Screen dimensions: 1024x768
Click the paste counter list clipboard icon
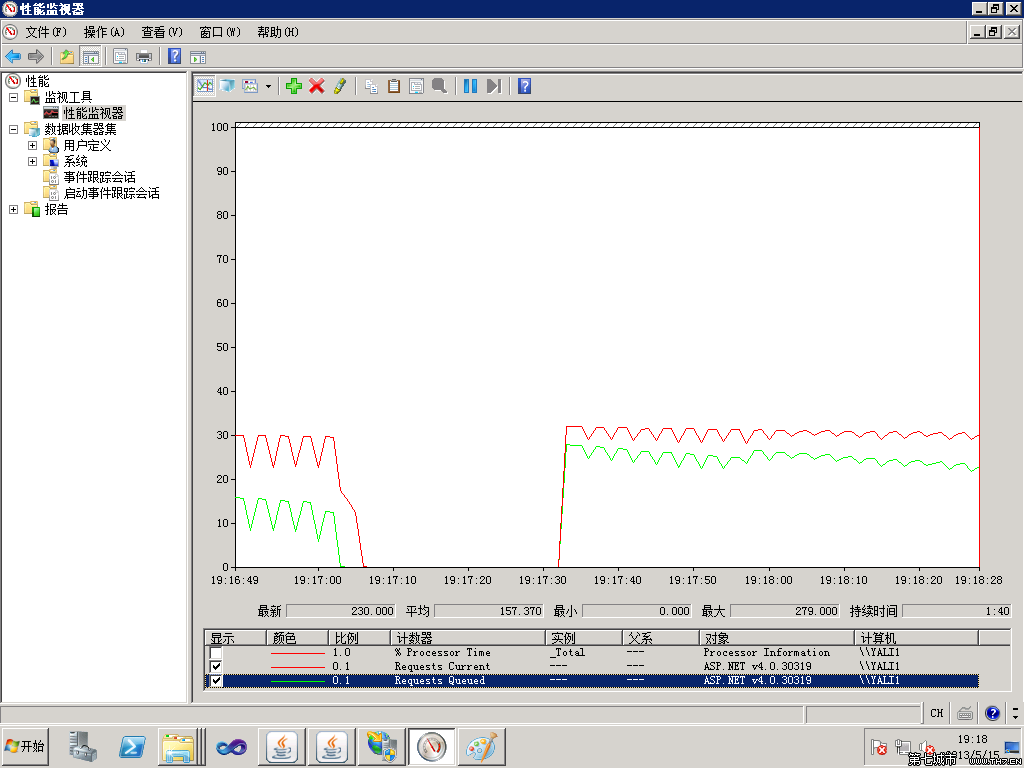(394, 86)
